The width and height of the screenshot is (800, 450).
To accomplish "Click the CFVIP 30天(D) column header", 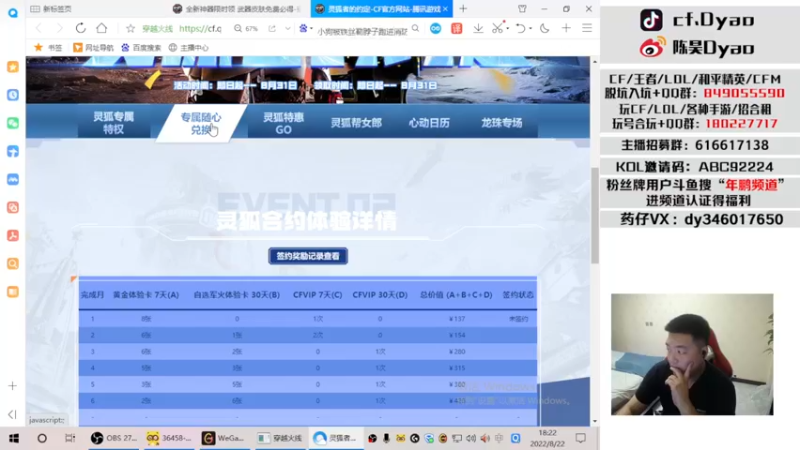I will coord(380,294).
